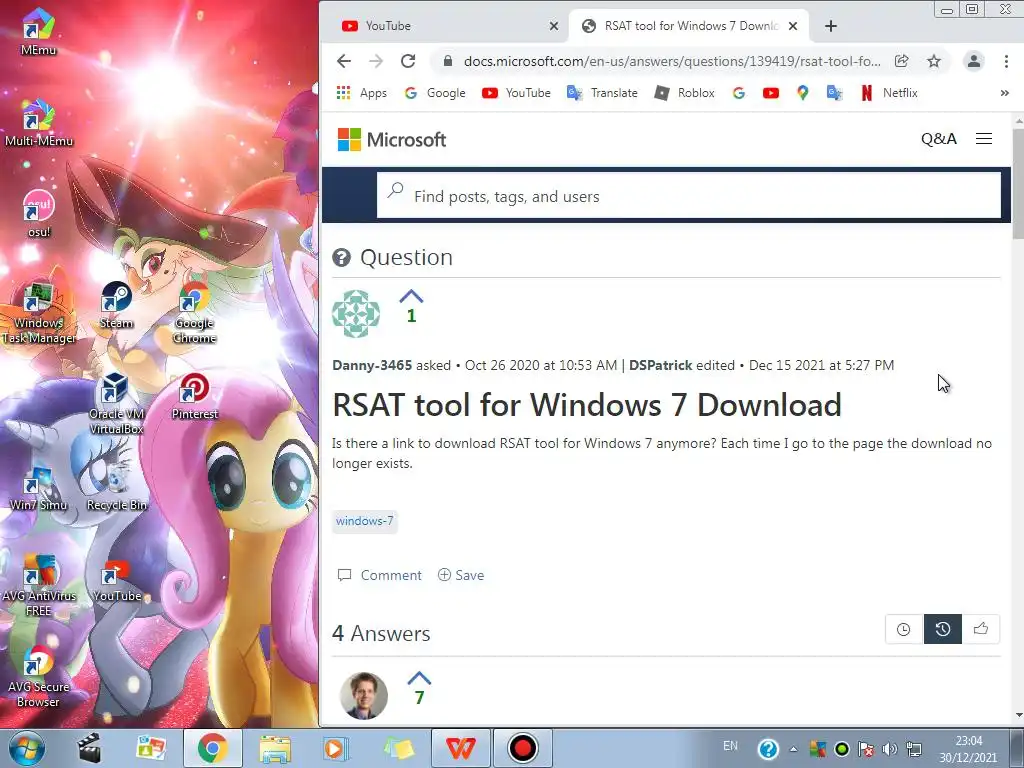Open the Windows Start menu
The width and height of the screenshot is (1024, 768).
[x=27, y=748]
